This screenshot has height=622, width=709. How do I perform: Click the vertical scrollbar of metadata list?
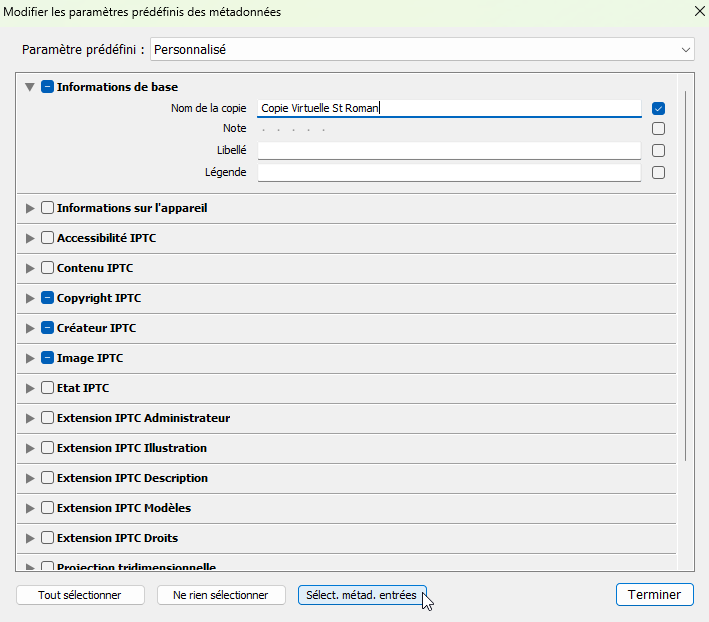(x=685, y=270)
